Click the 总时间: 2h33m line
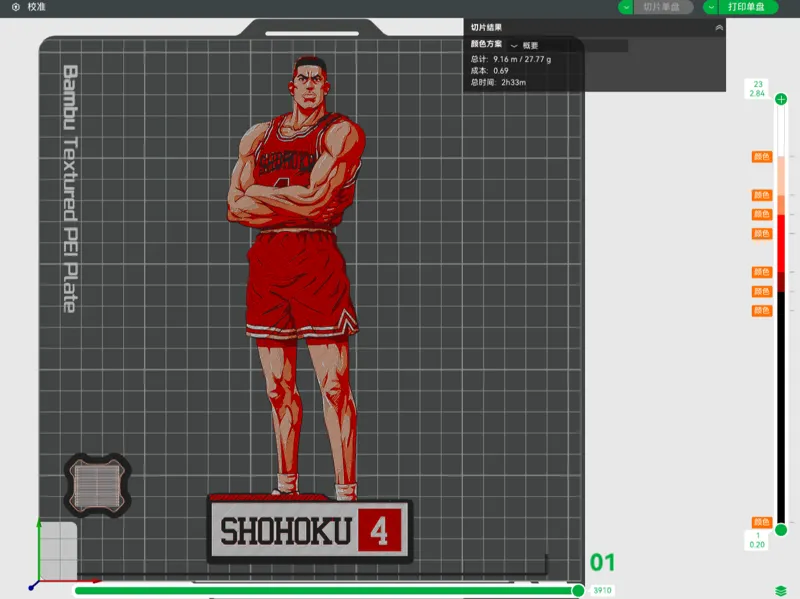800x599 pixels. pos(498,82)
